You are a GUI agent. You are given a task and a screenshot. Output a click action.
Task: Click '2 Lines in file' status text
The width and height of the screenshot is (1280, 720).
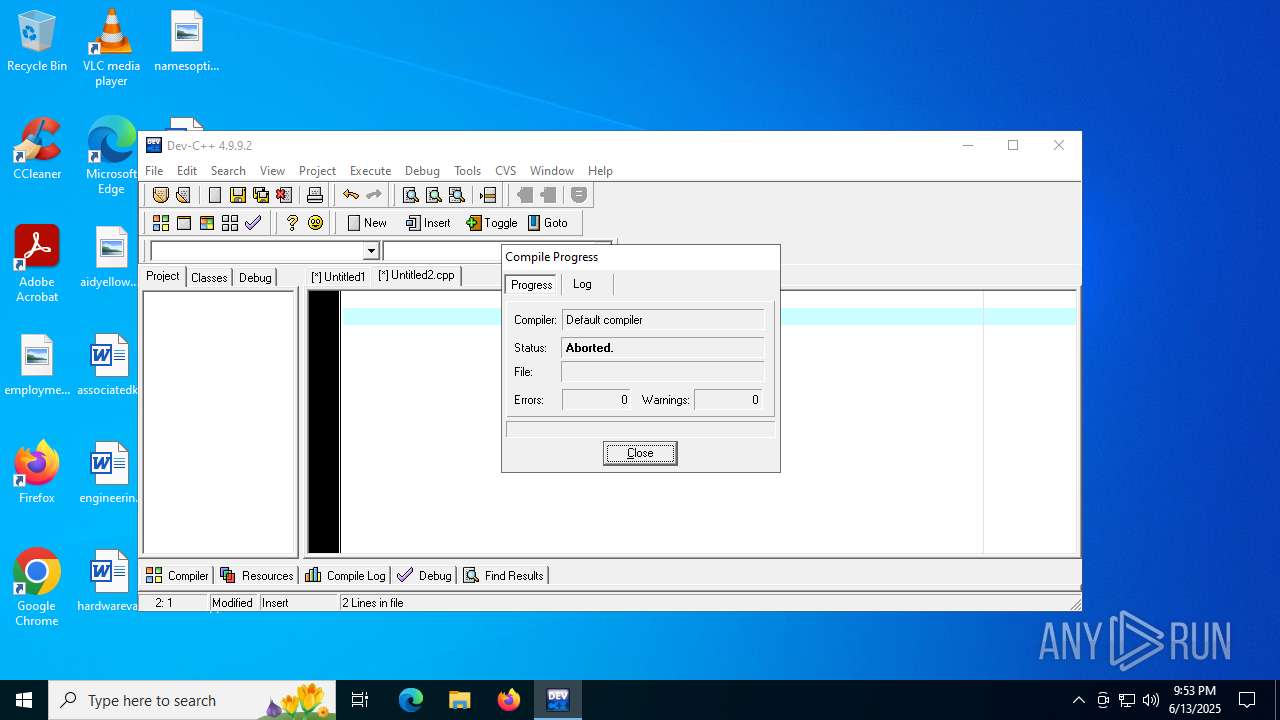(373, 603)
